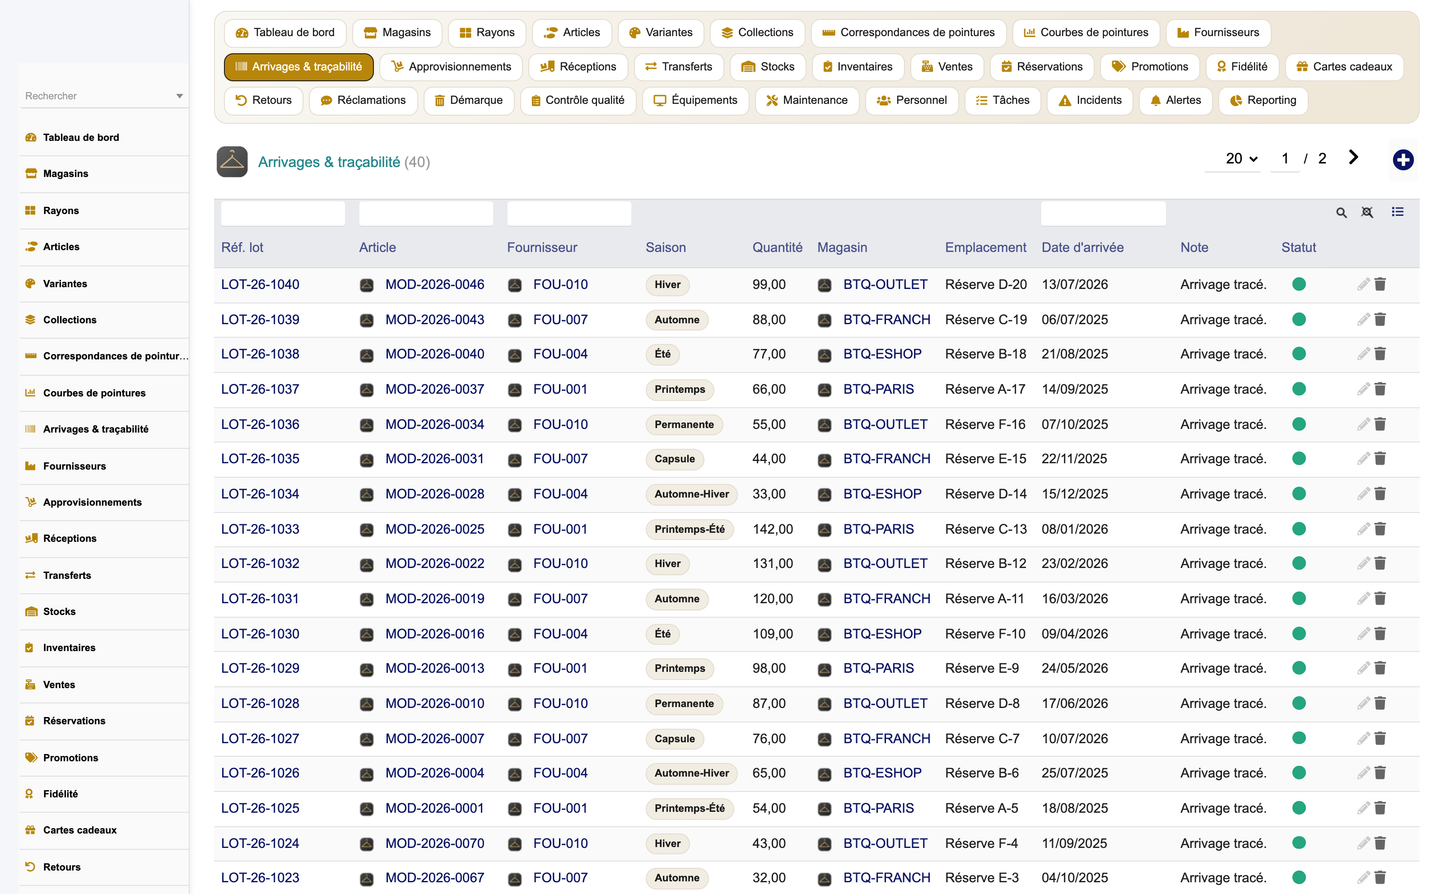1445x894 pixels.
Task: Open lot link LOT-26-1027
Action: [x=260, y=738]
